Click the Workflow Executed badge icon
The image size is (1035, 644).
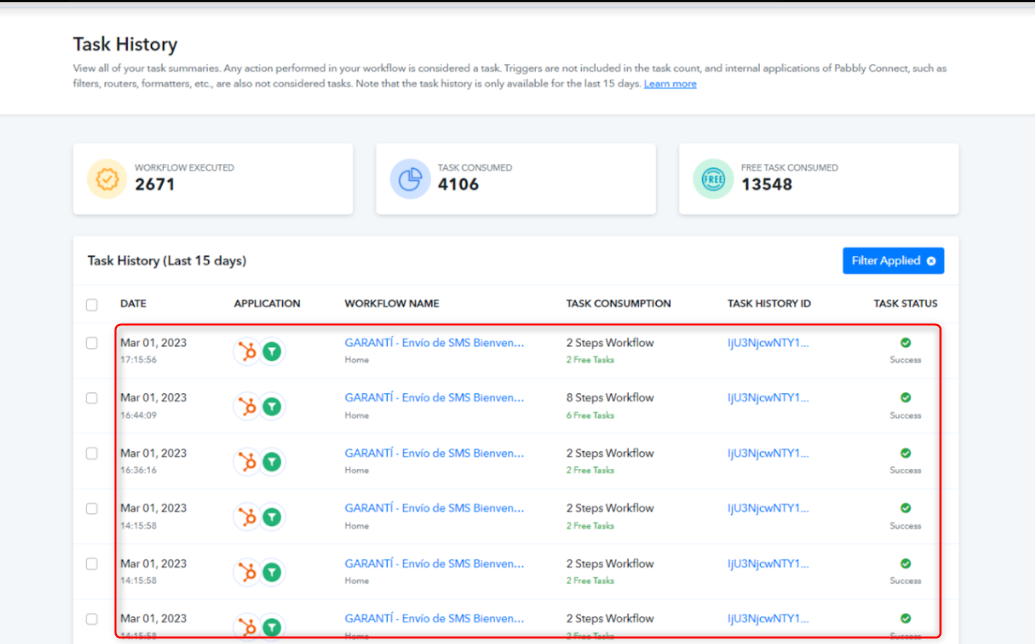click(x=107, y=179)
